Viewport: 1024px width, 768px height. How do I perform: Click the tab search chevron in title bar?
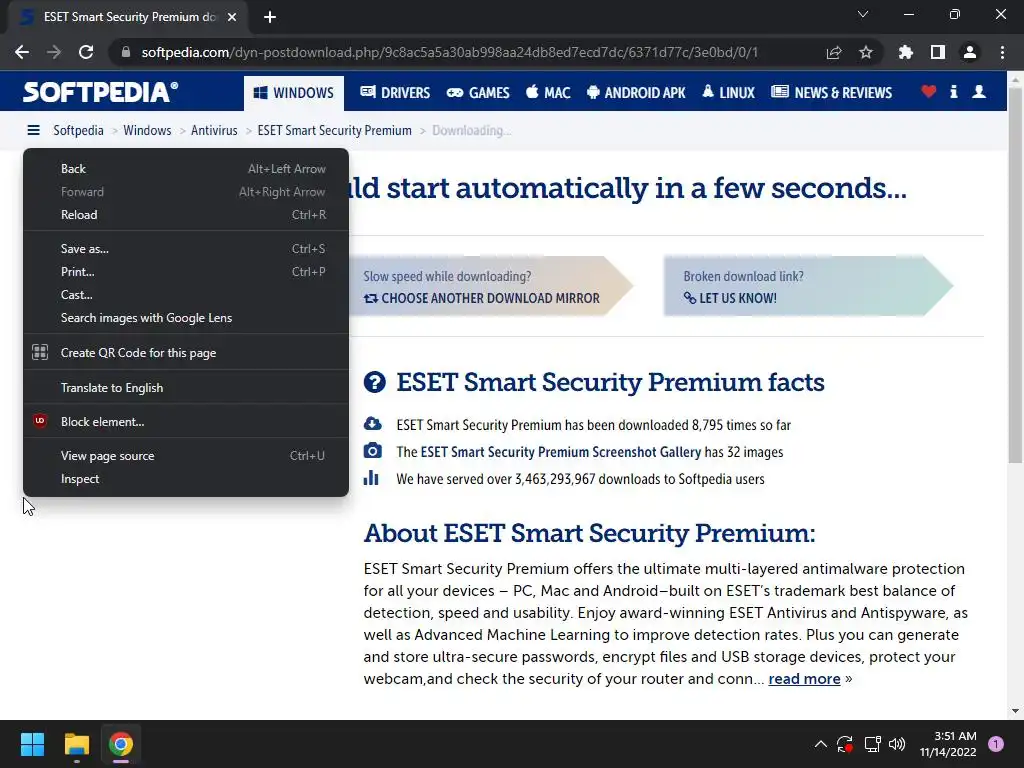pyautogui.click(x=863, y=14)
